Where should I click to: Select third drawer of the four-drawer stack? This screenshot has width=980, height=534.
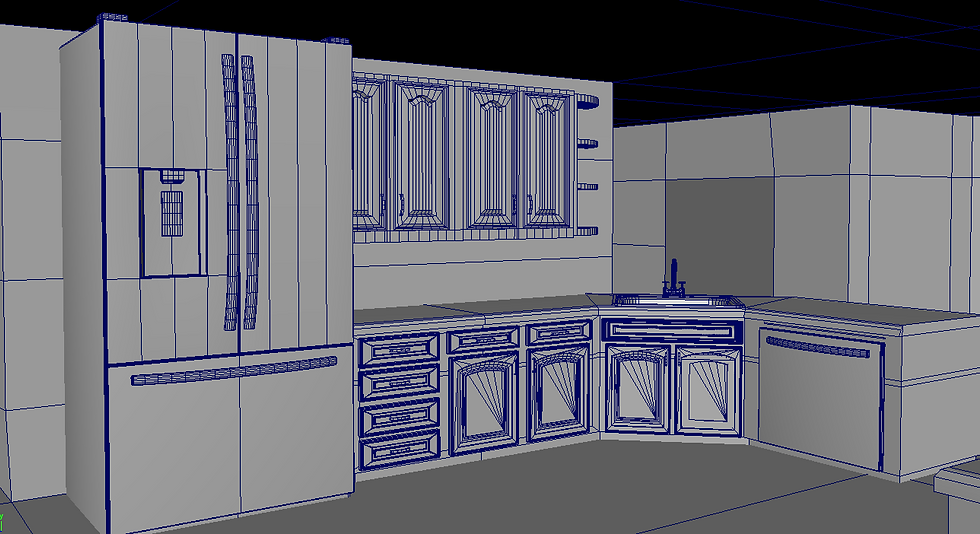coord(399,416)
